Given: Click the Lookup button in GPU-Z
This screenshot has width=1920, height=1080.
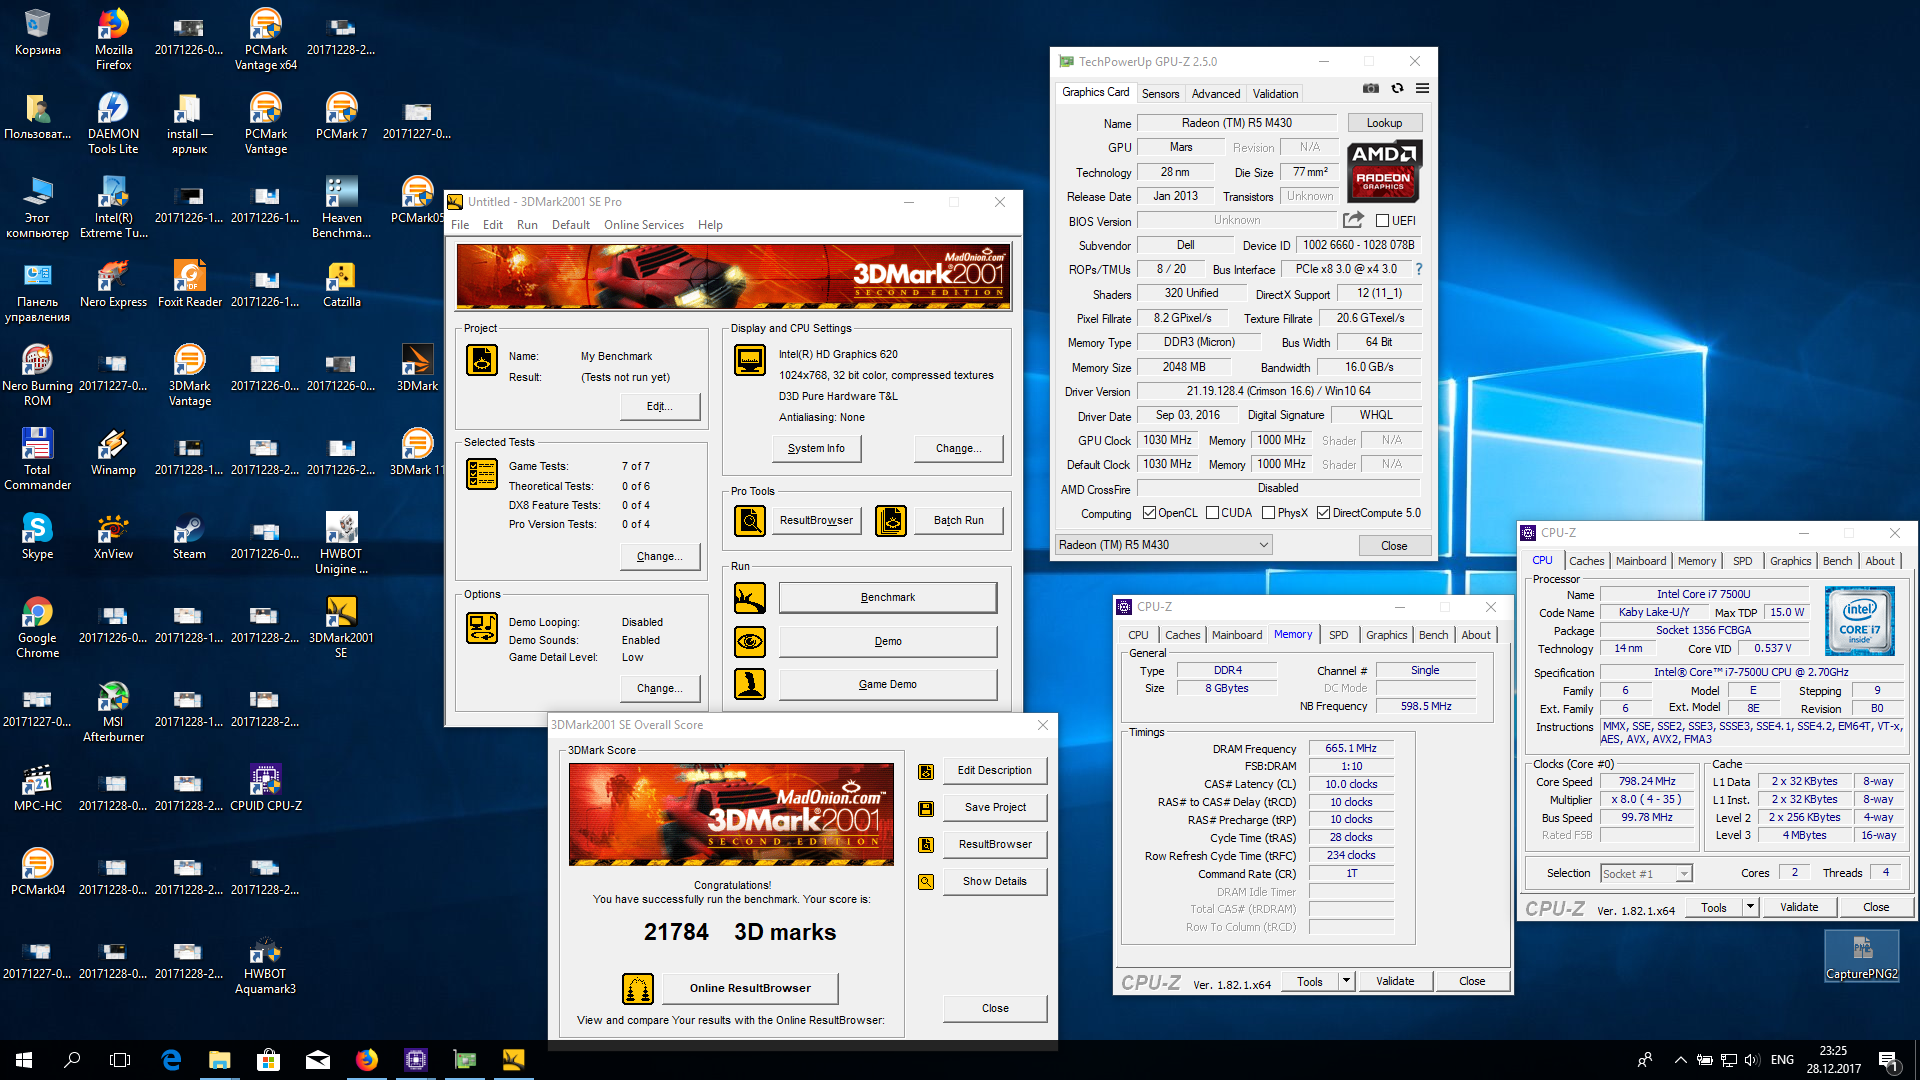Looking at the screenshot, I should pos(1384,123).
